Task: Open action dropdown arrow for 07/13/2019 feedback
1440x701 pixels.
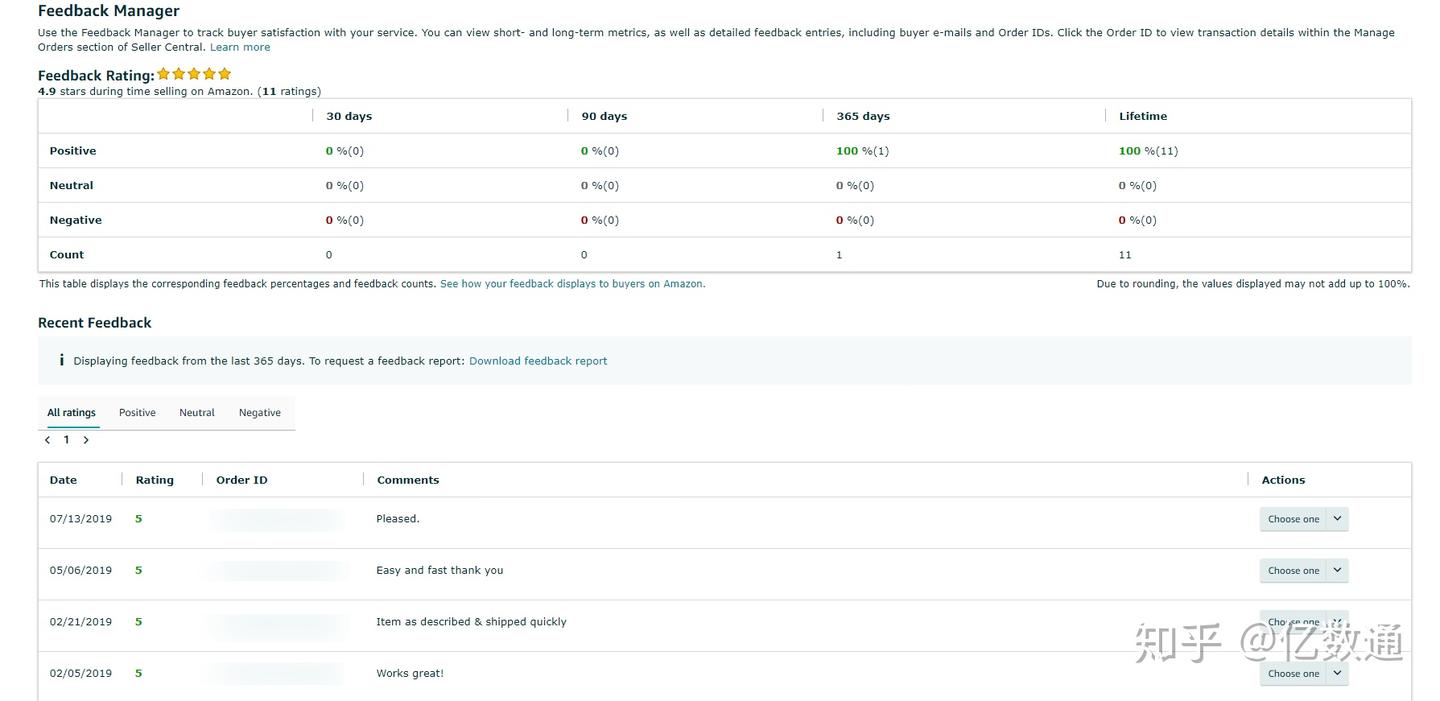Action: pyautogui.click(x=1337, y=519)
